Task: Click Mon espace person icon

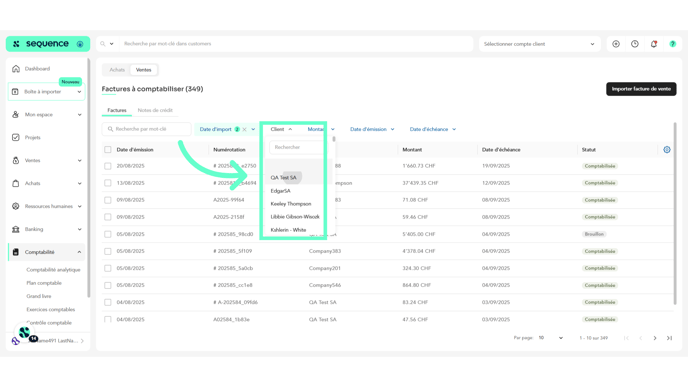Action: click(16, 115)
